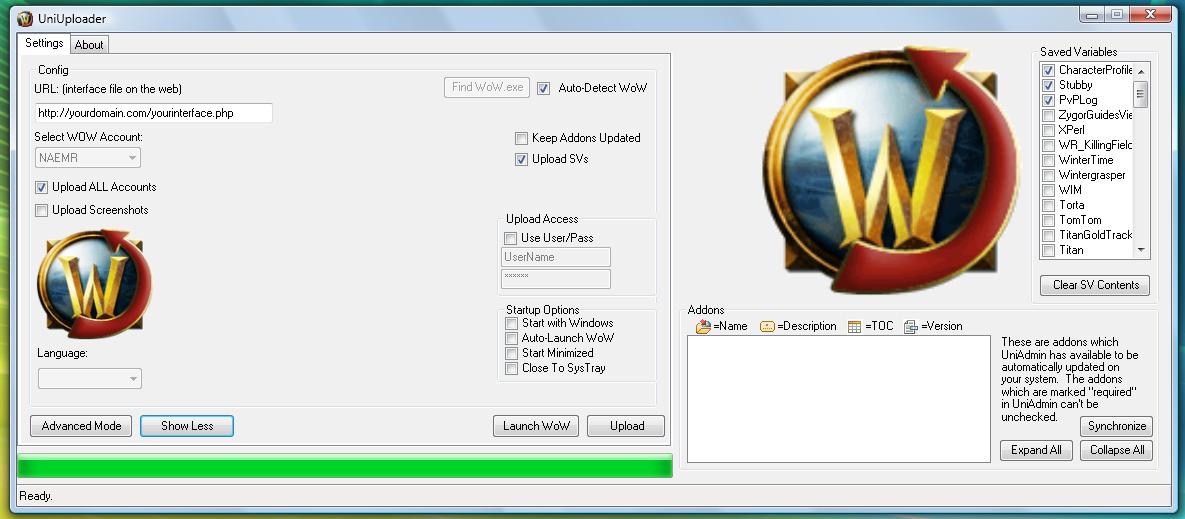Click the TOC legend icon in Addons
This screenshot has width=1185, height=519.
(x=854, y=326)
